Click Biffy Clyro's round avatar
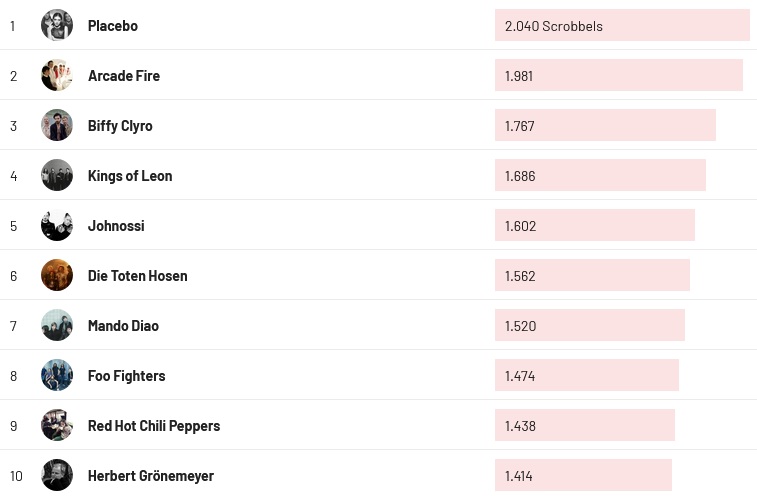Screen dimensions: 757x497 pyautogui.click(x=57, y=125)
